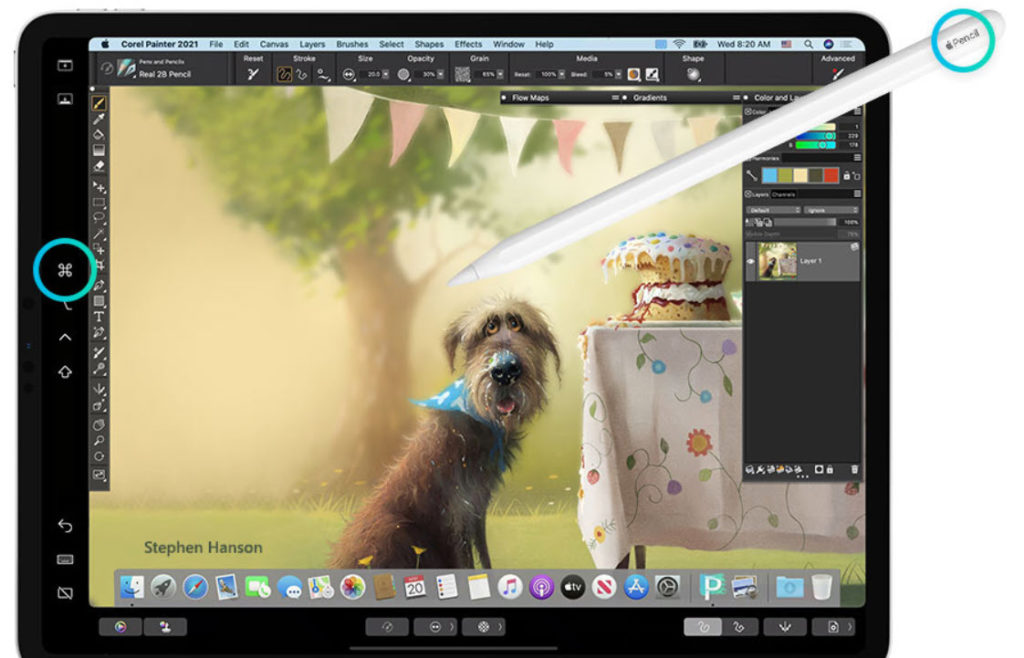Adjust the layer opacity slider
This screenshot has height=658, width=1024.
(x=805, y=223)
